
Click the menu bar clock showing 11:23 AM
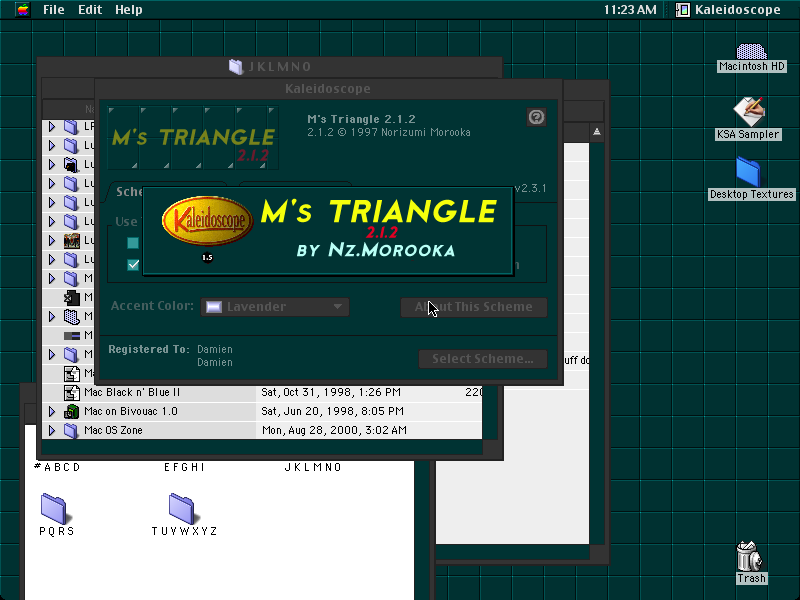630,10
